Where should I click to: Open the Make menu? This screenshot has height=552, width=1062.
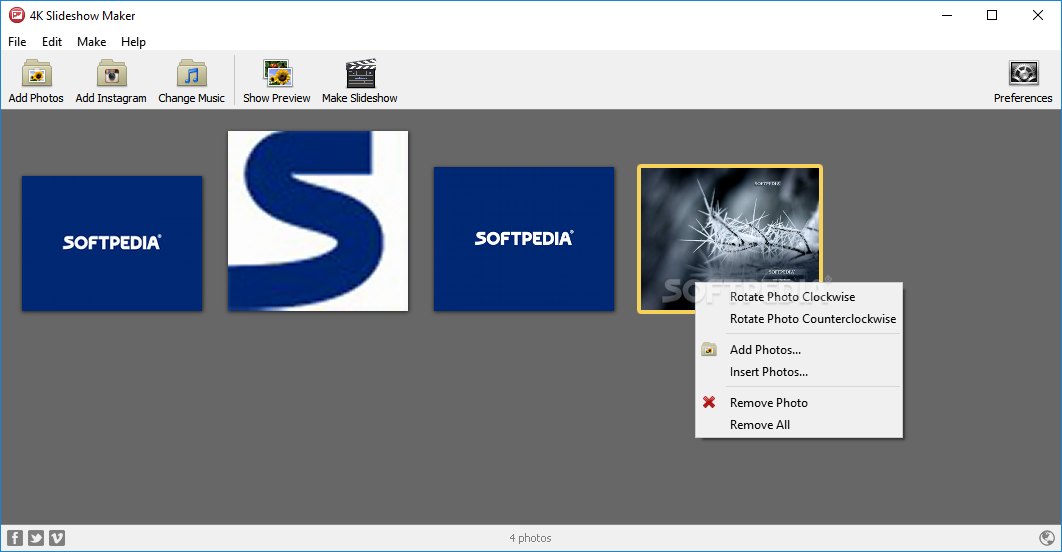91,42
